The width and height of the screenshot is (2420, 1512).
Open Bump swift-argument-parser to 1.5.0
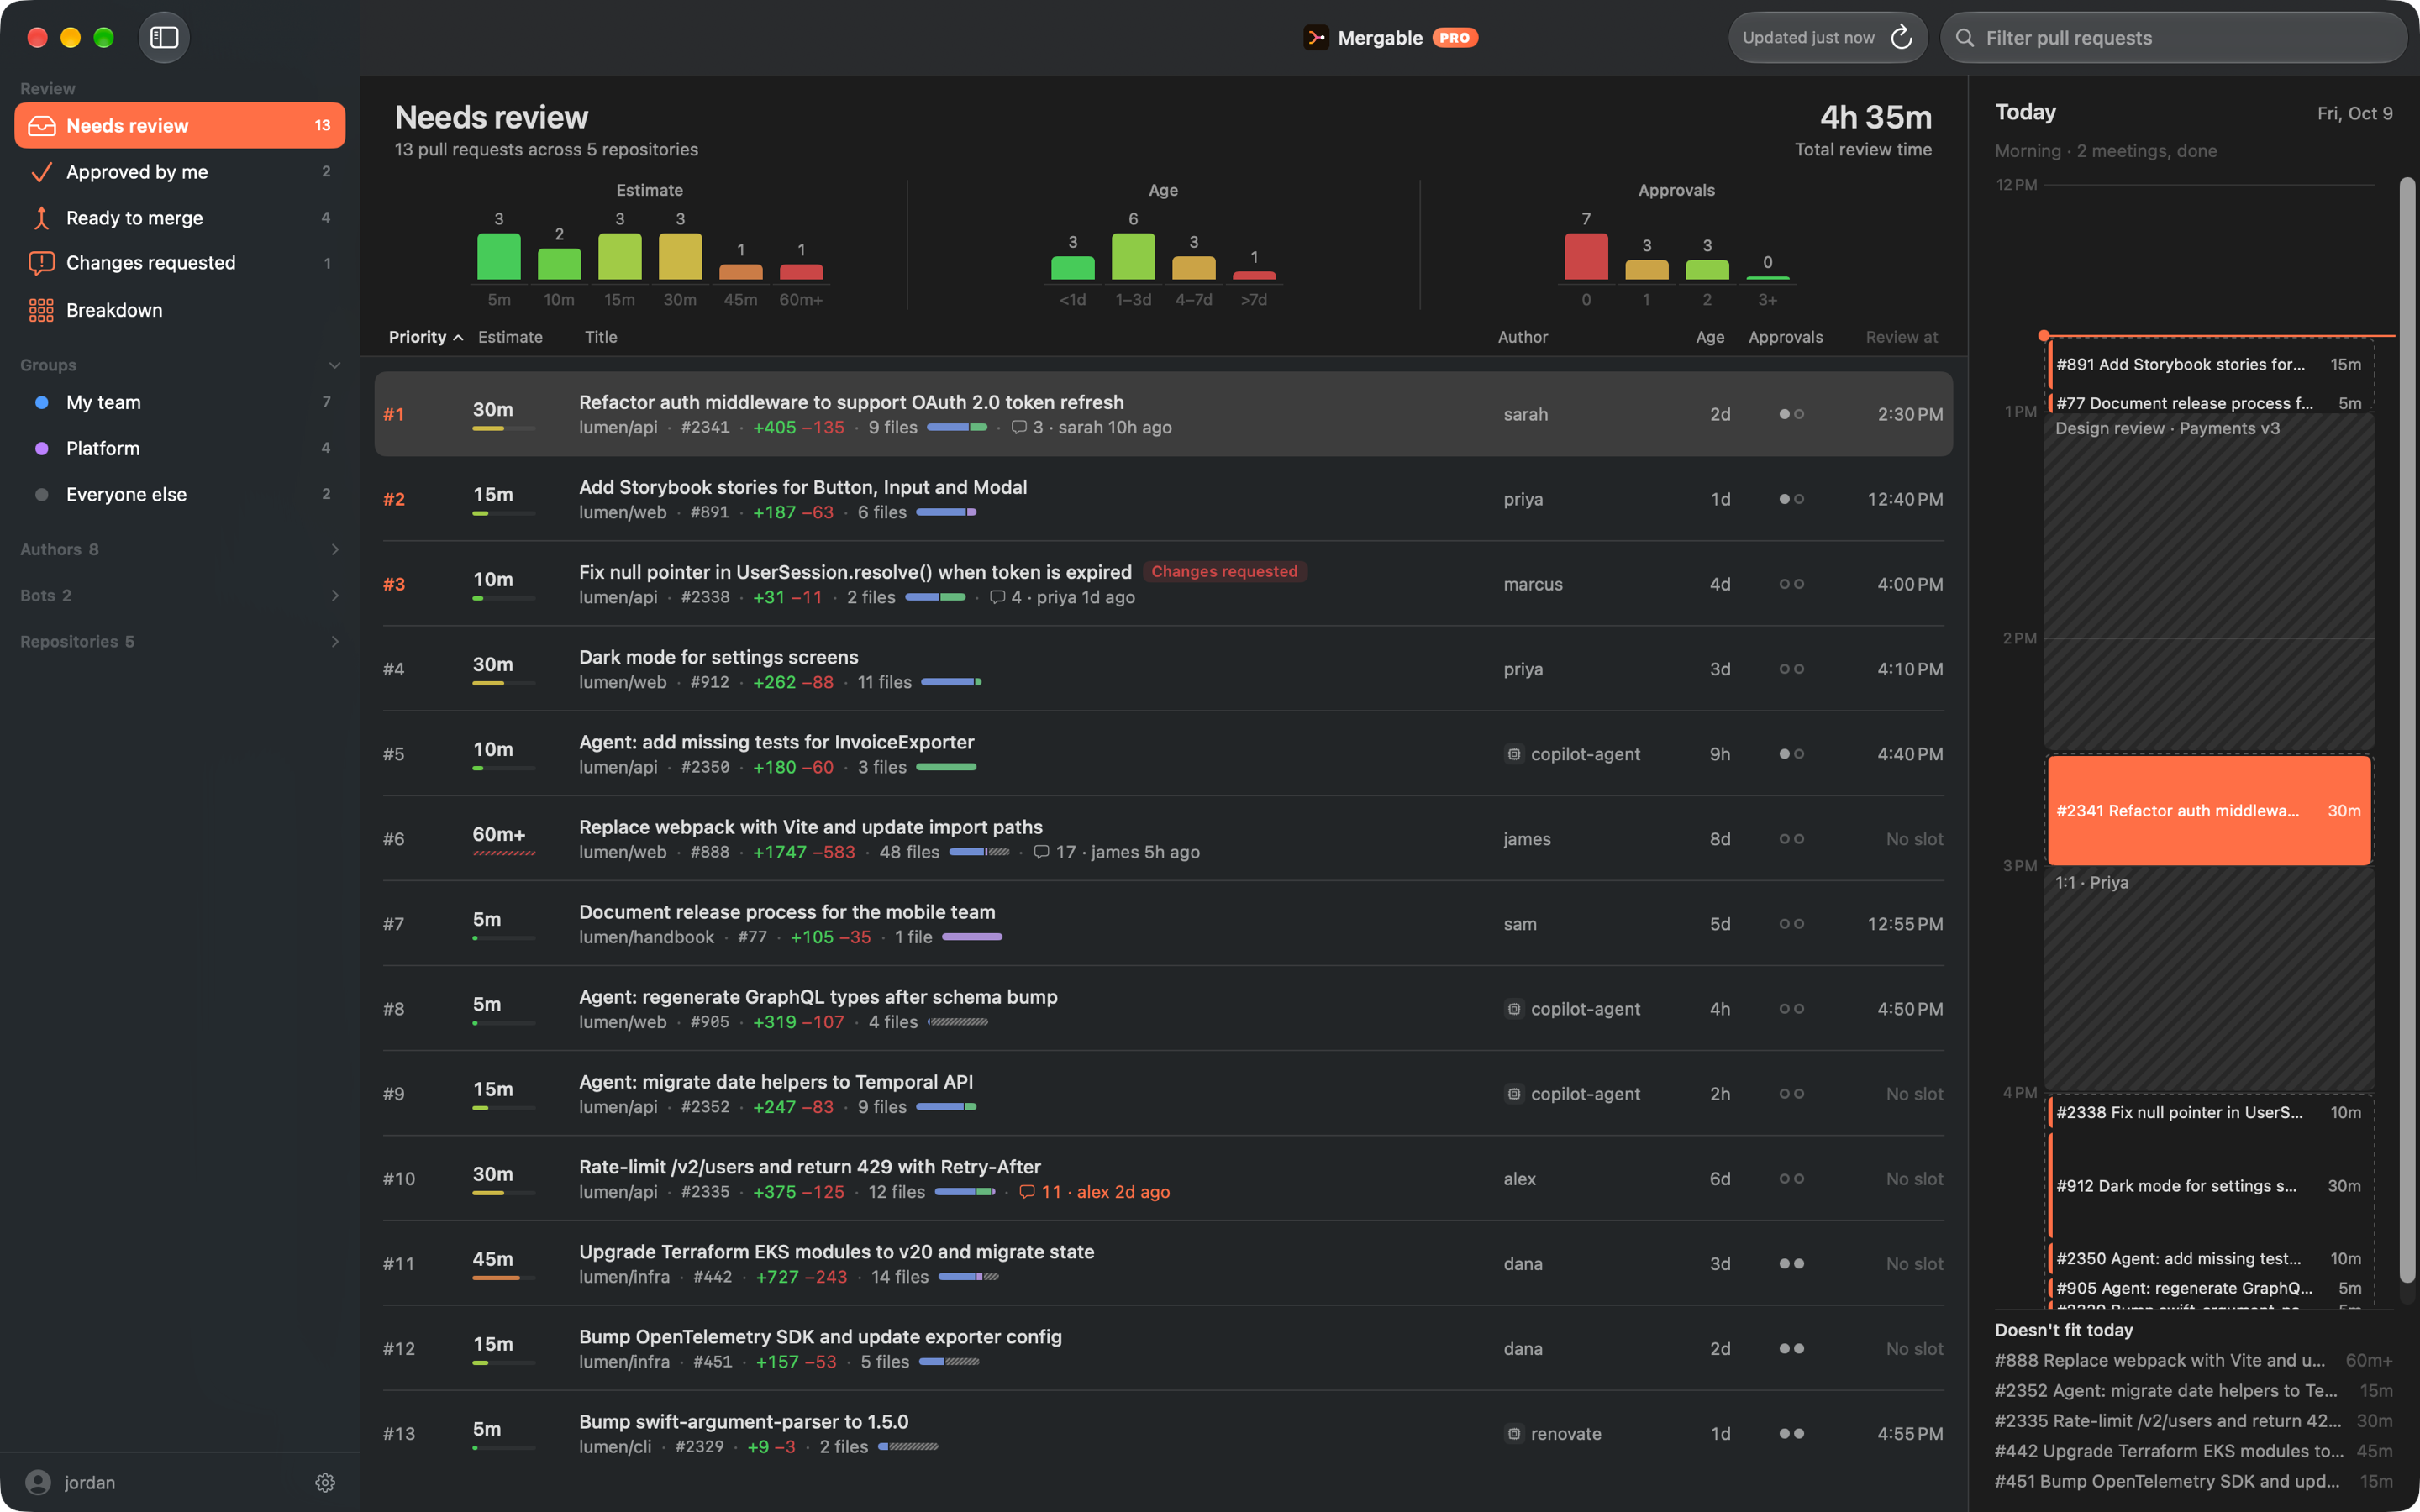pyautogui.click(x=1163, y=1434)
